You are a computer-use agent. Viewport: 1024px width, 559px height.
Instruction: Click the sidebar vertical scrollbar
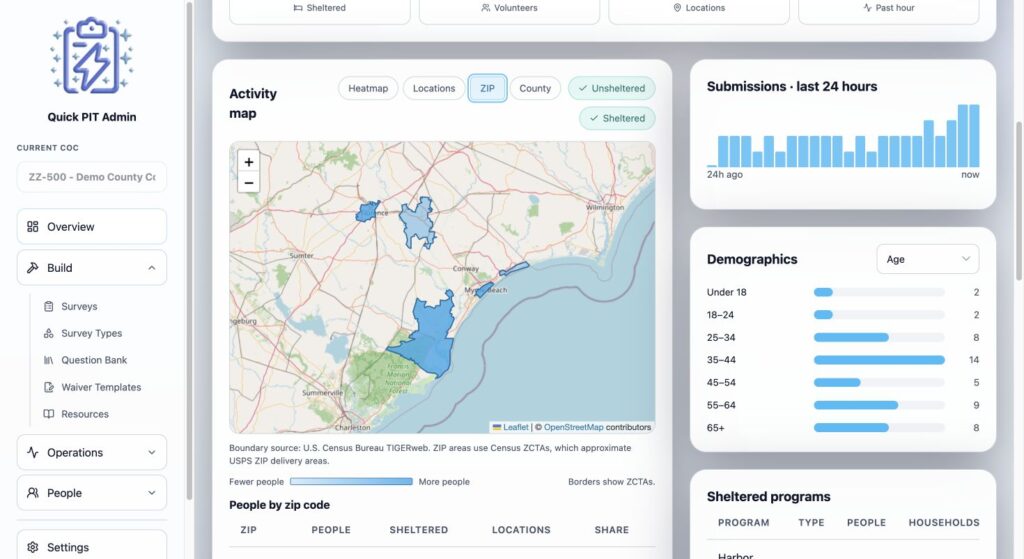coord(189,251)
